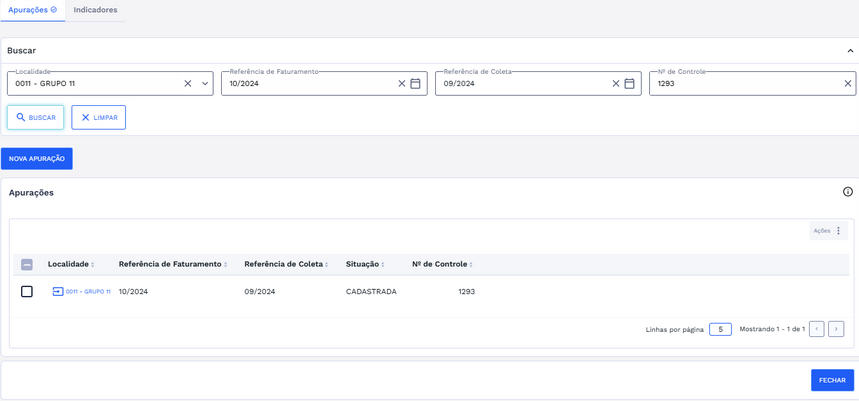This screenshot has width=859, height=402.
Task: Clear the Referência de Faturamento date
Action: tap(402, 84)
